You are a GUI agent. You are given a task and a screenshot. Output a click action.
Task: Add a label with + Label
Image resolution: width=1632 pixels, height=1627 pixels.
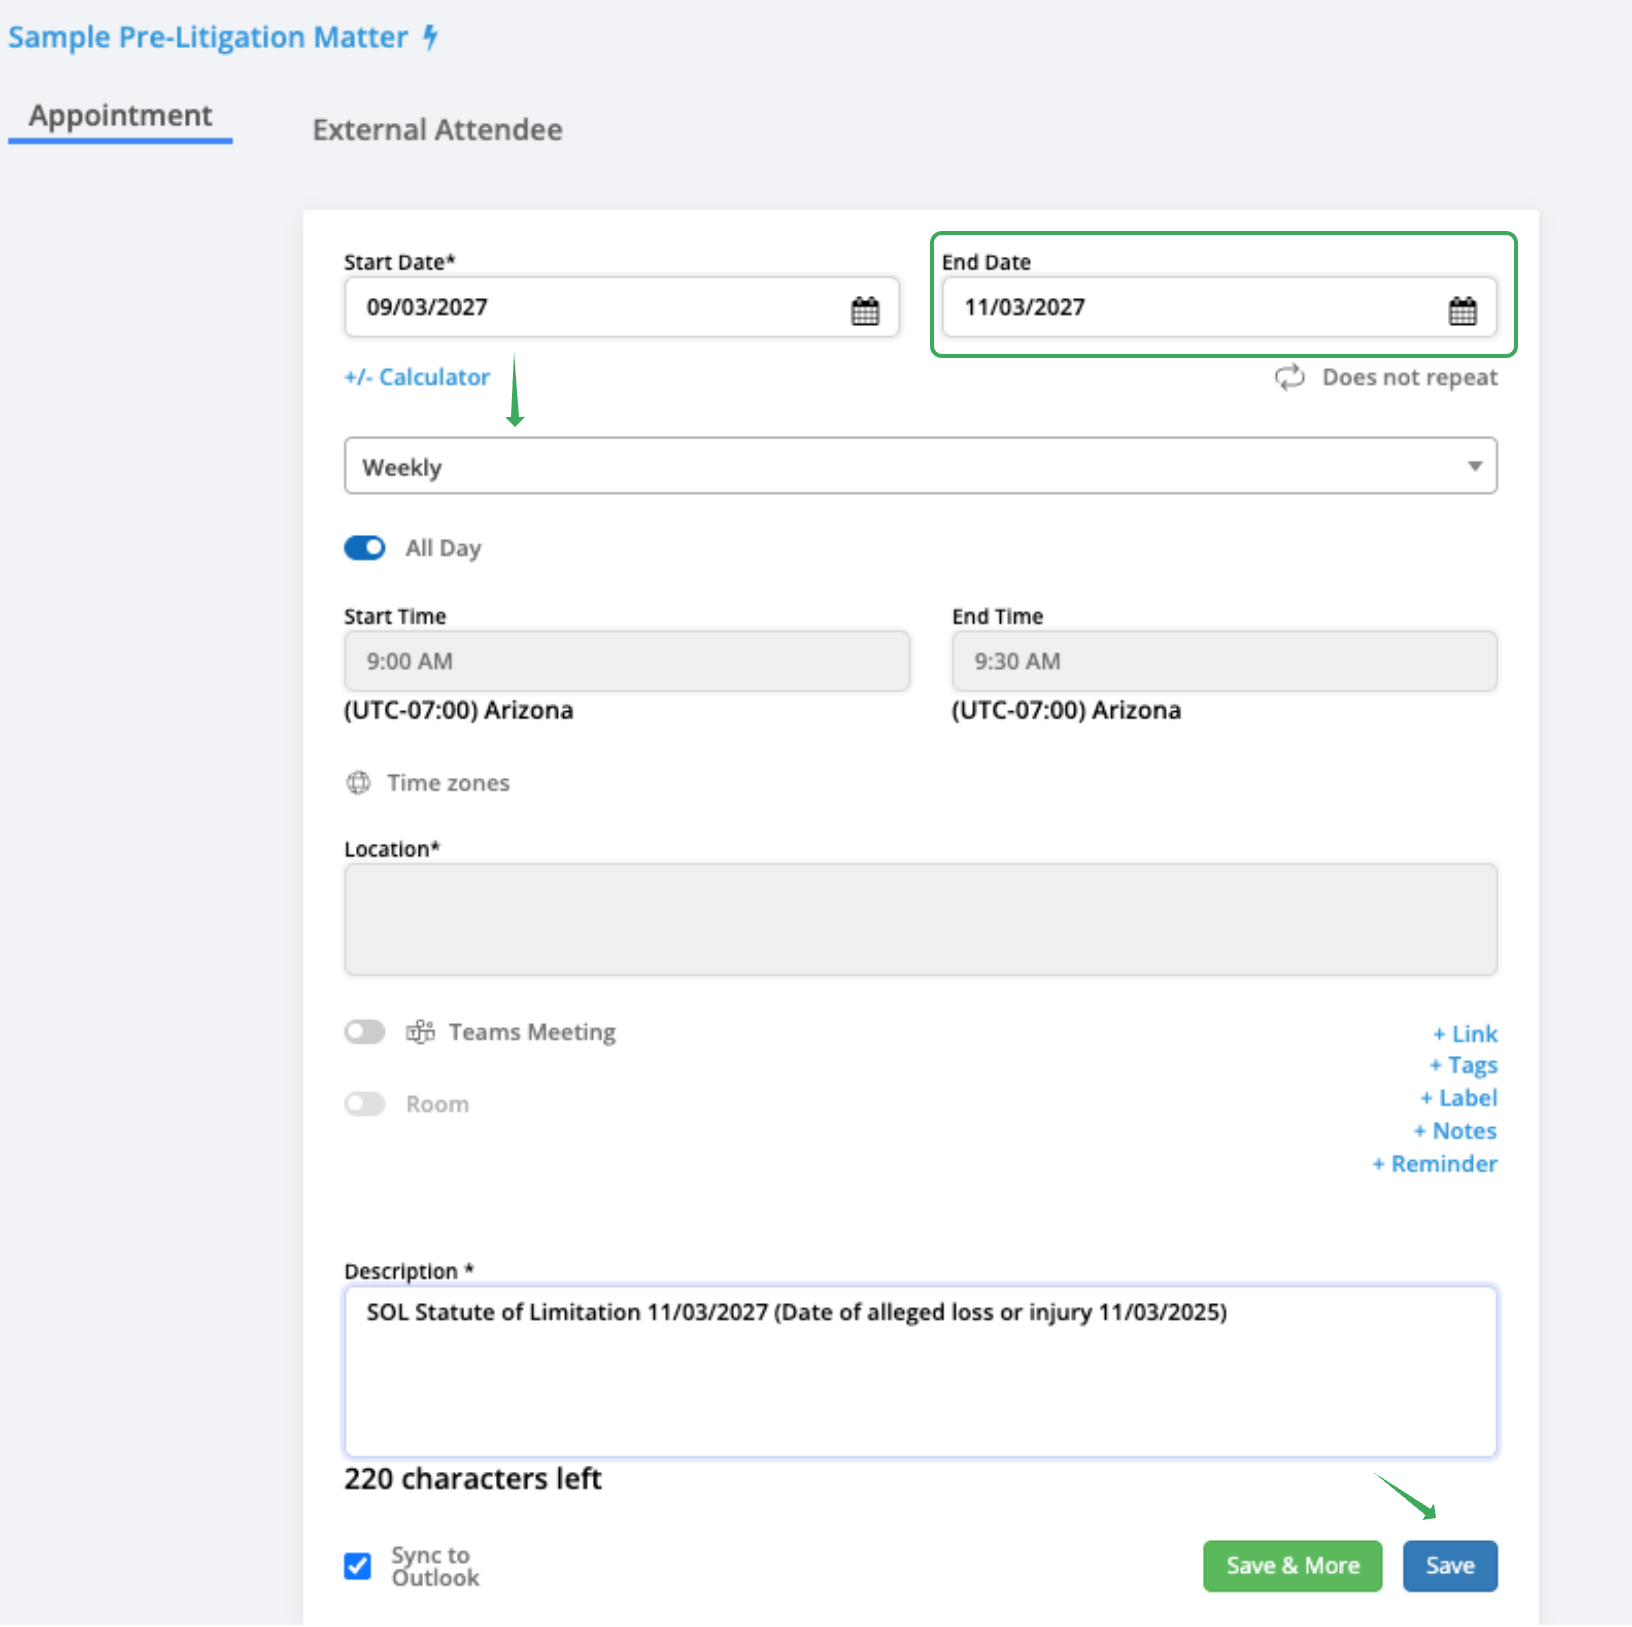click(x=1459, y=1098)
